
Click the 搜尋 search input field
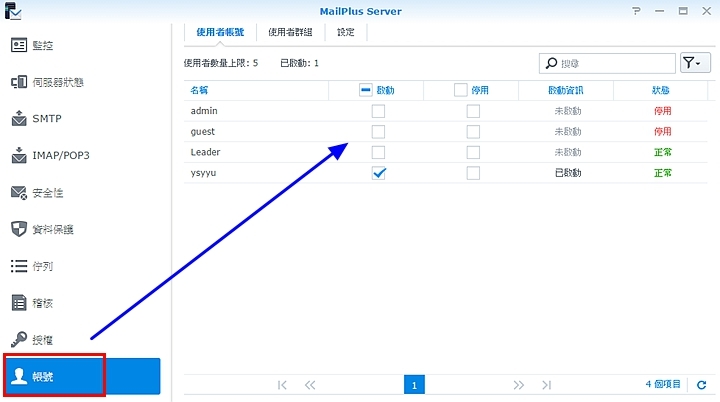point(607,63)
